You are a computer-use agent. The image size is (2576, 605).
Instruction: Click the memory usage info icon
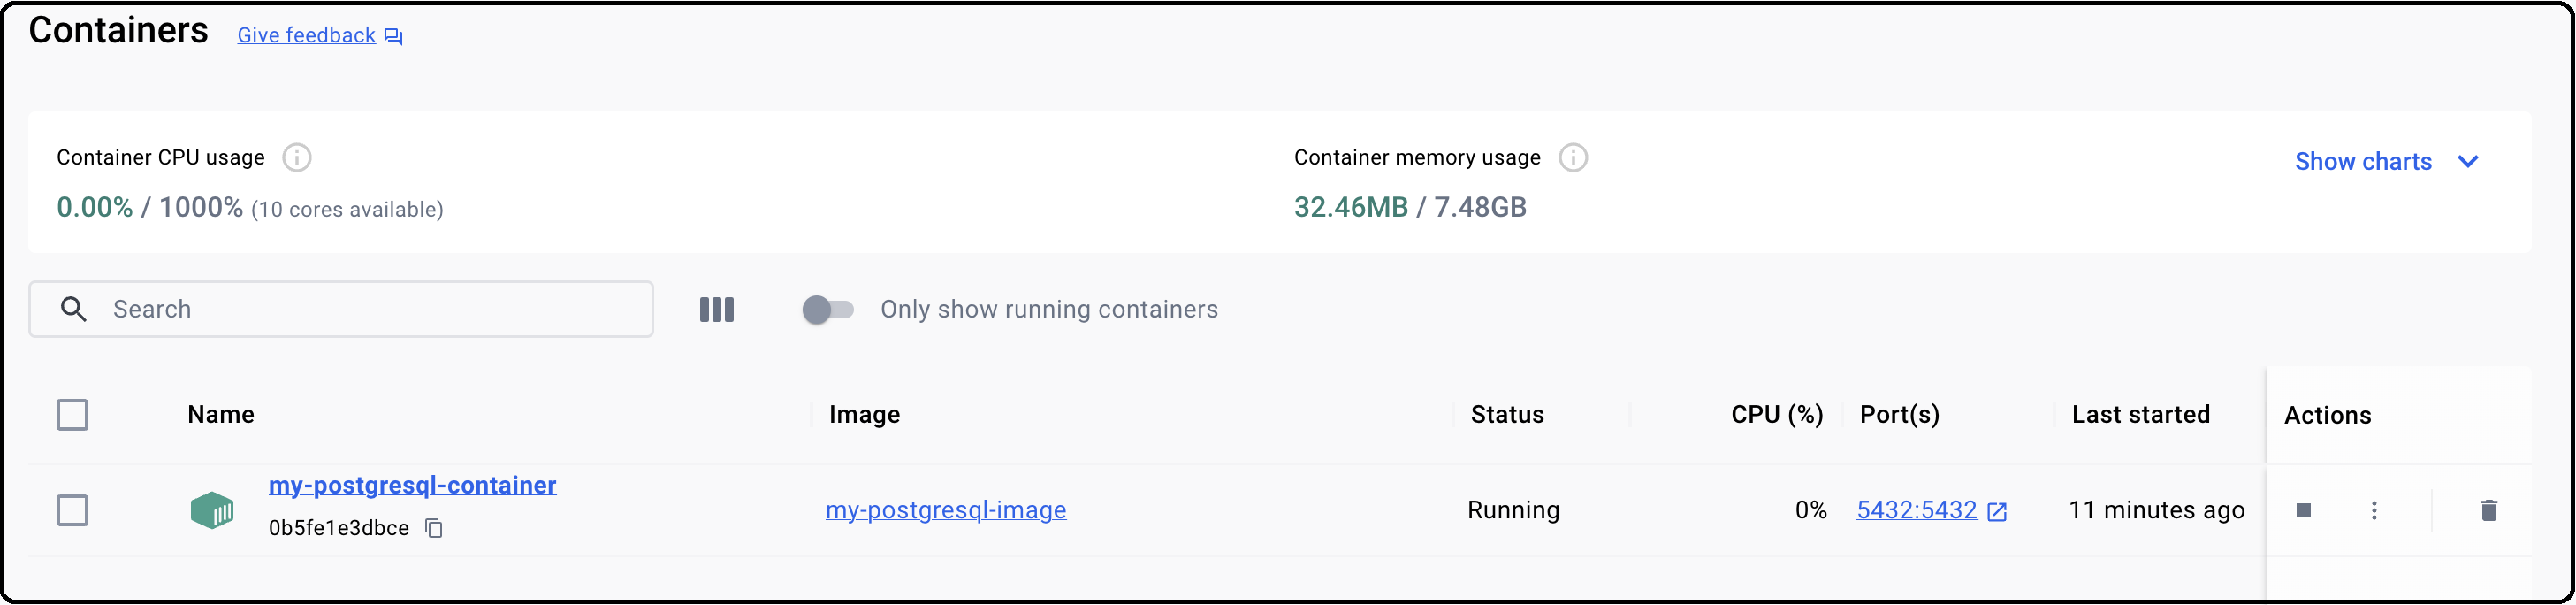(1573, 158)
